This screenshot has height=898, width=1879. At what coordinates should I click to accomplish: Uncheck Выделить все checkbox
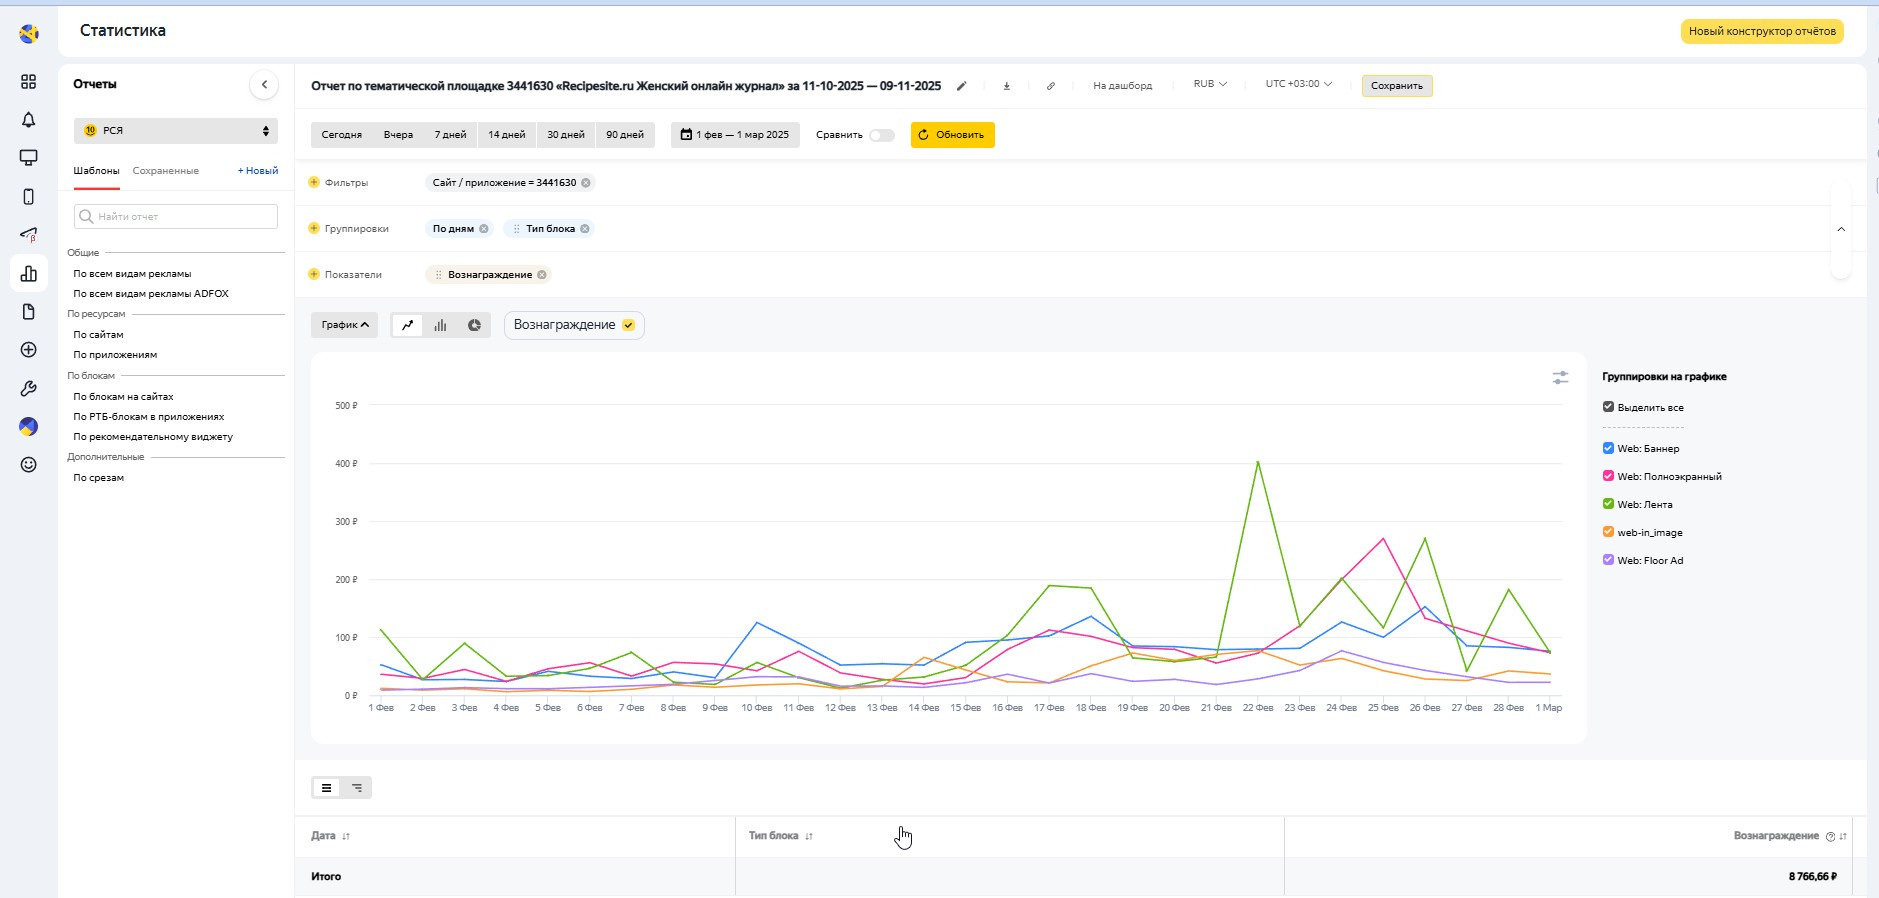[1608, 407]
